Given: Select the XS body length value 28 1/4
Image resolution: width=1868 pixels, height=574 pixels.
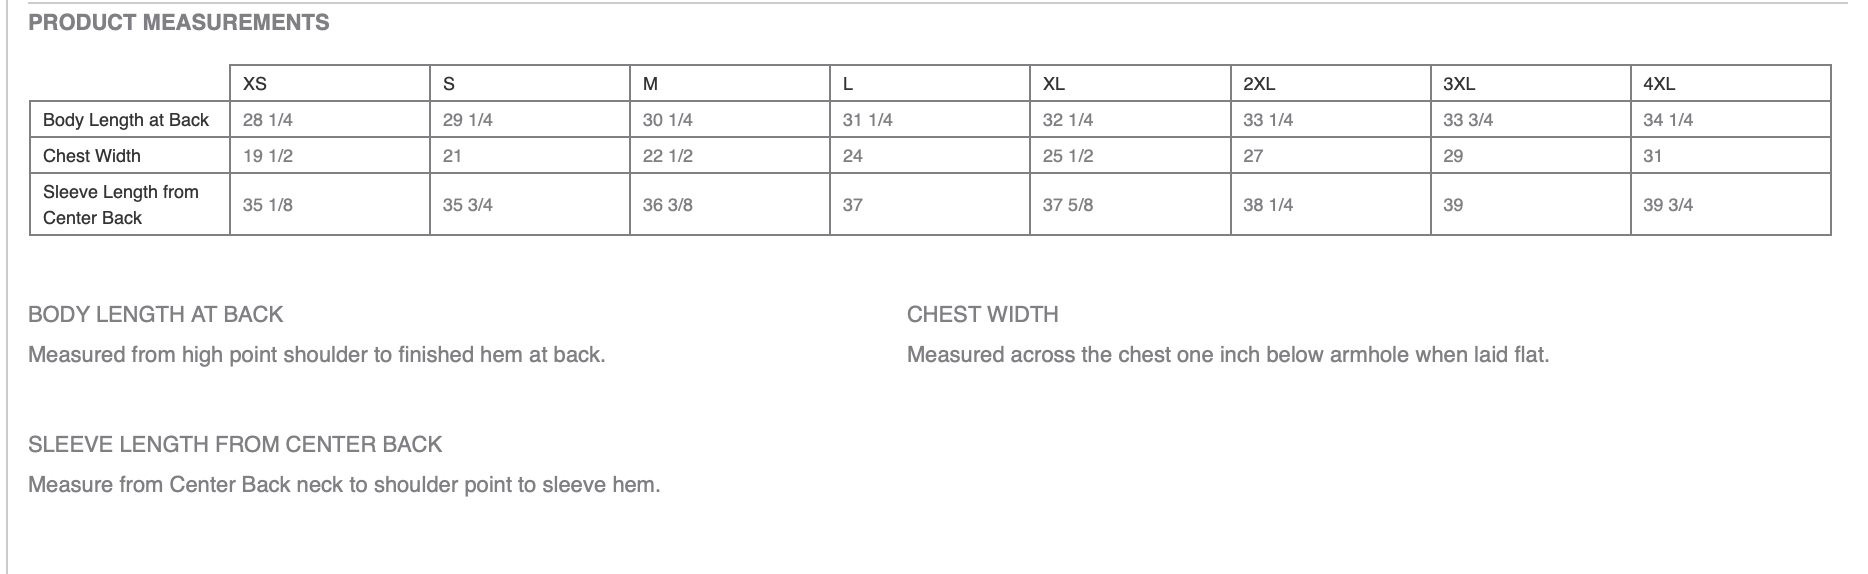Looking at the screenshot, I should (268, 120).
